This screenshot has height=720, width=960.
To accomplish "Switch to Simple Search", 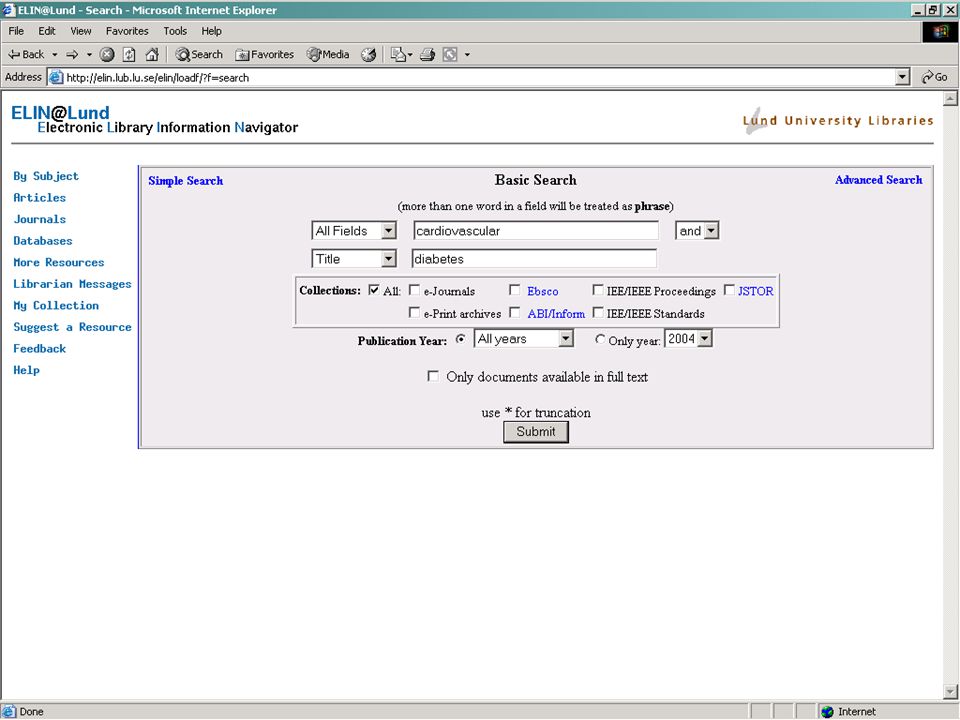I will pyautogui.click(x=186, y=181).
